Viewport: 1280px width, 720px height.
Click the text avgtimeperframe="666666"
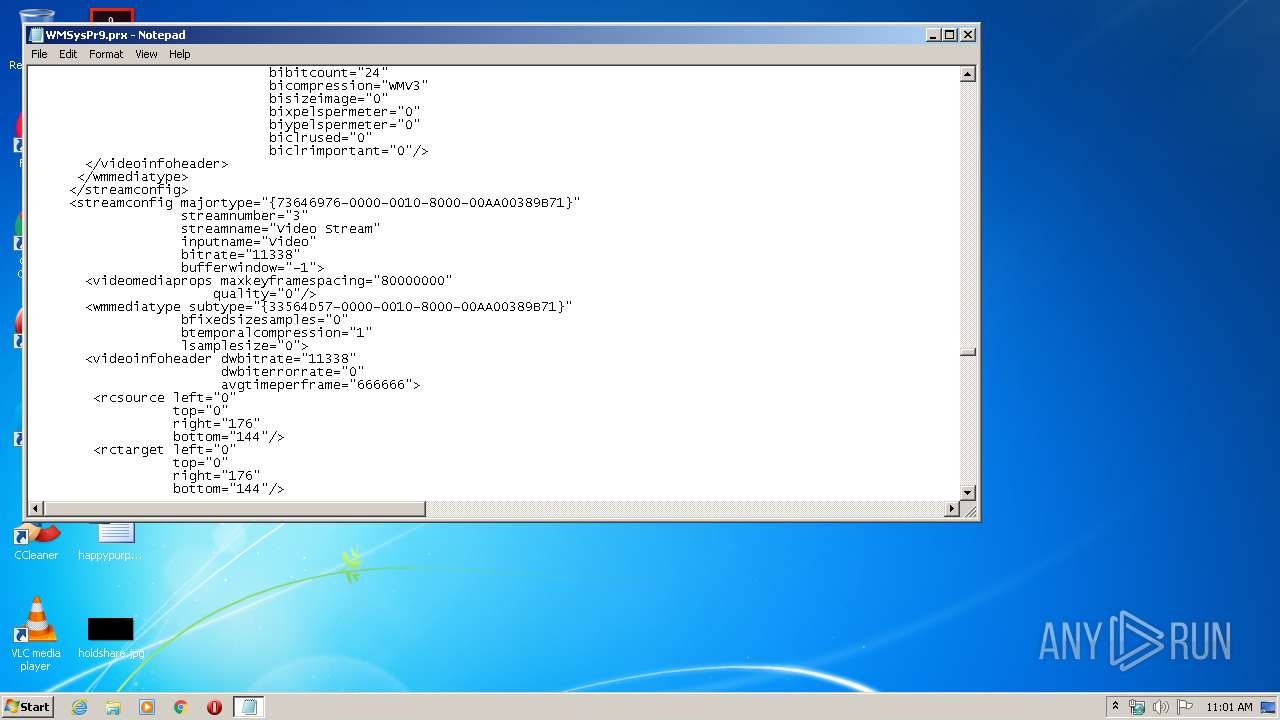[320, 385]
